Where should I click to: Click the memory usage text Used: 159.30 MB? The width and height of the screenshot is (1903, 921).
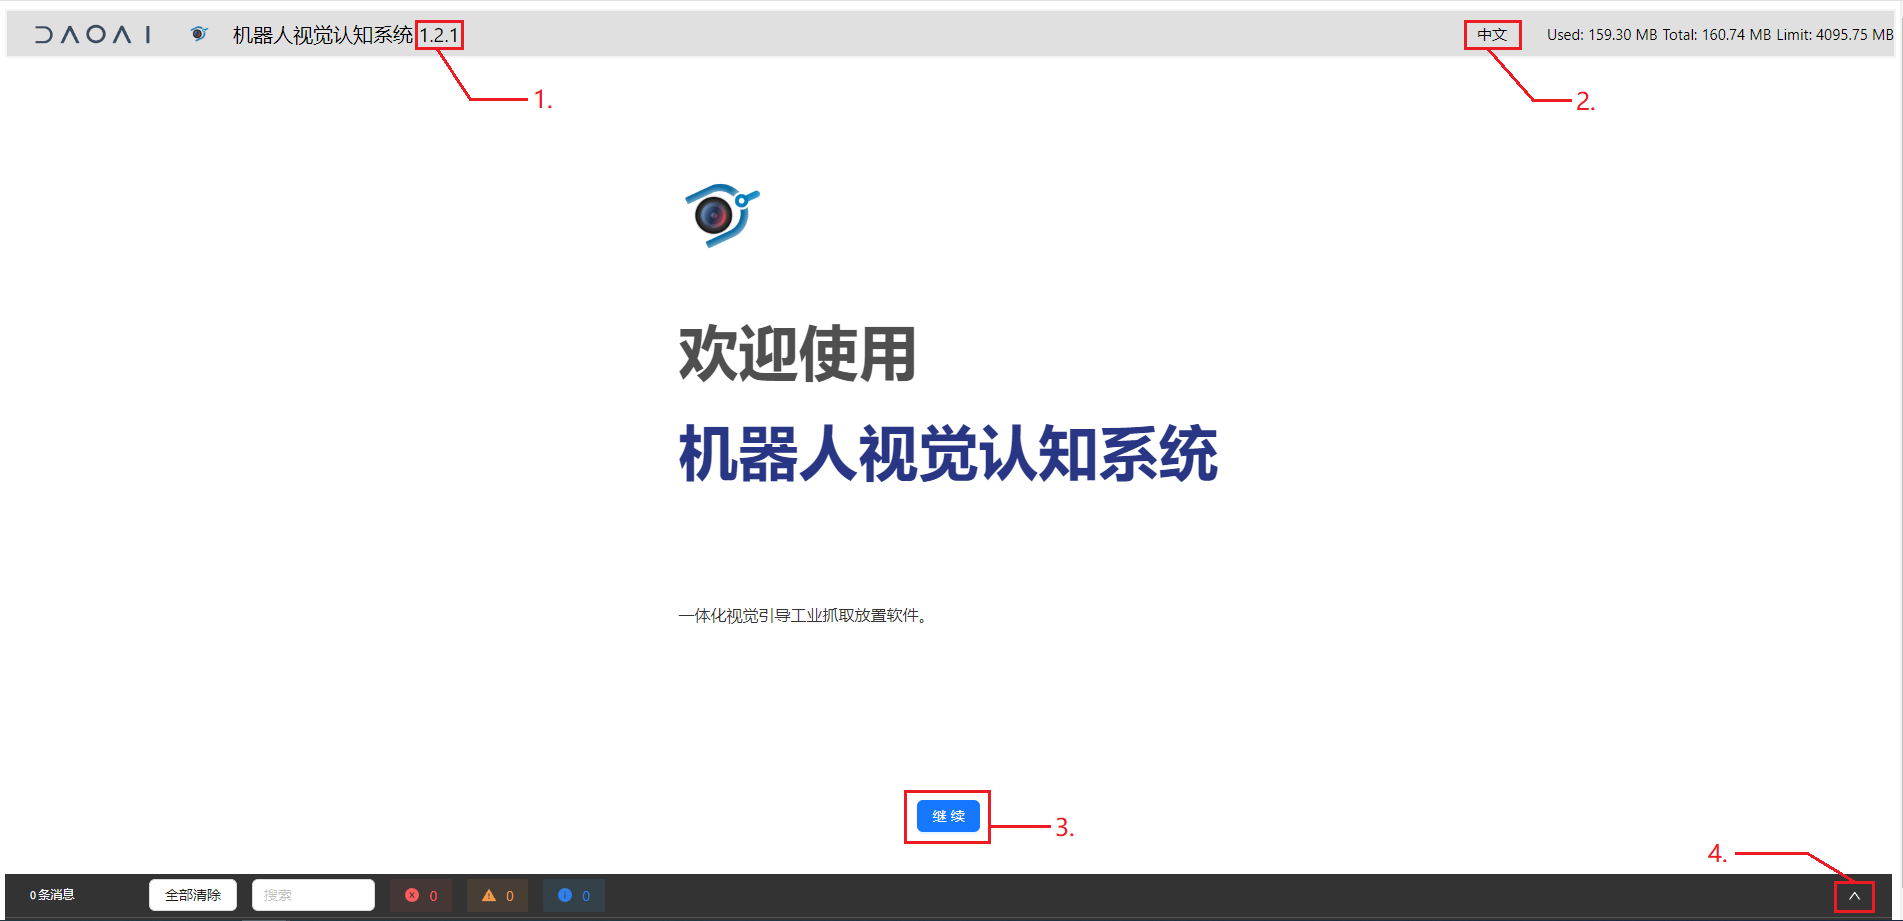pos(1601,35)
